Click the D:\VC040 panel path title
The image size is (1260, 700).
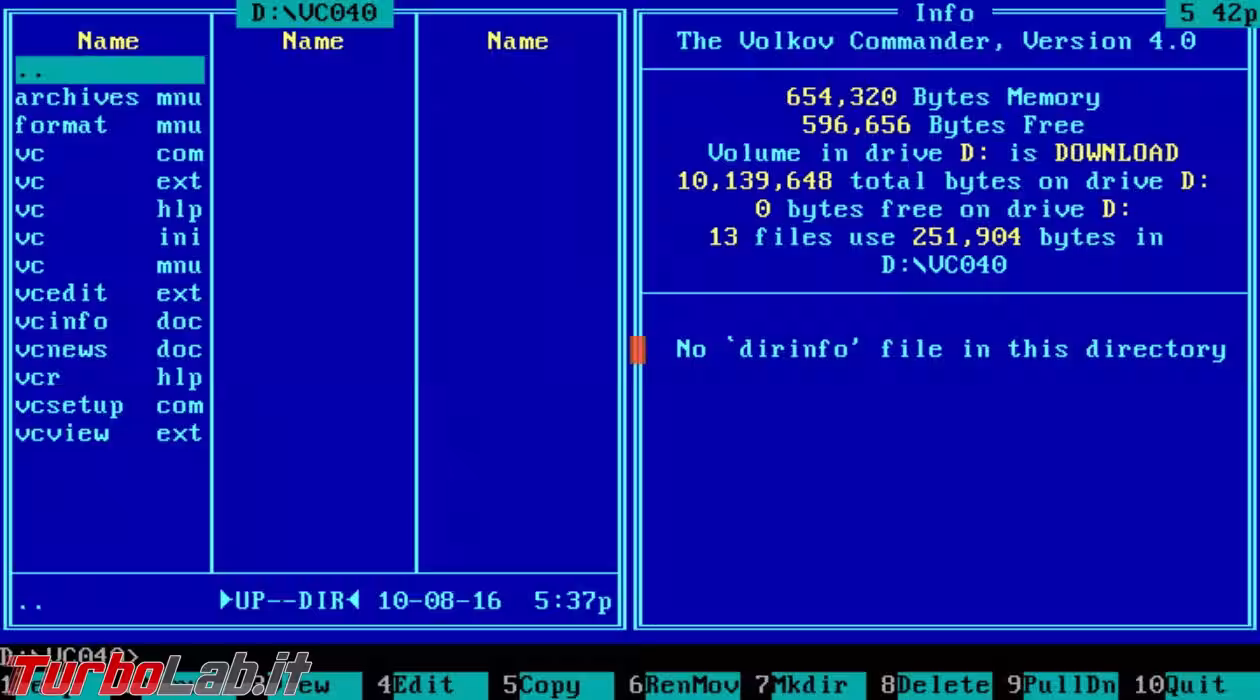(x=314, y=13)
